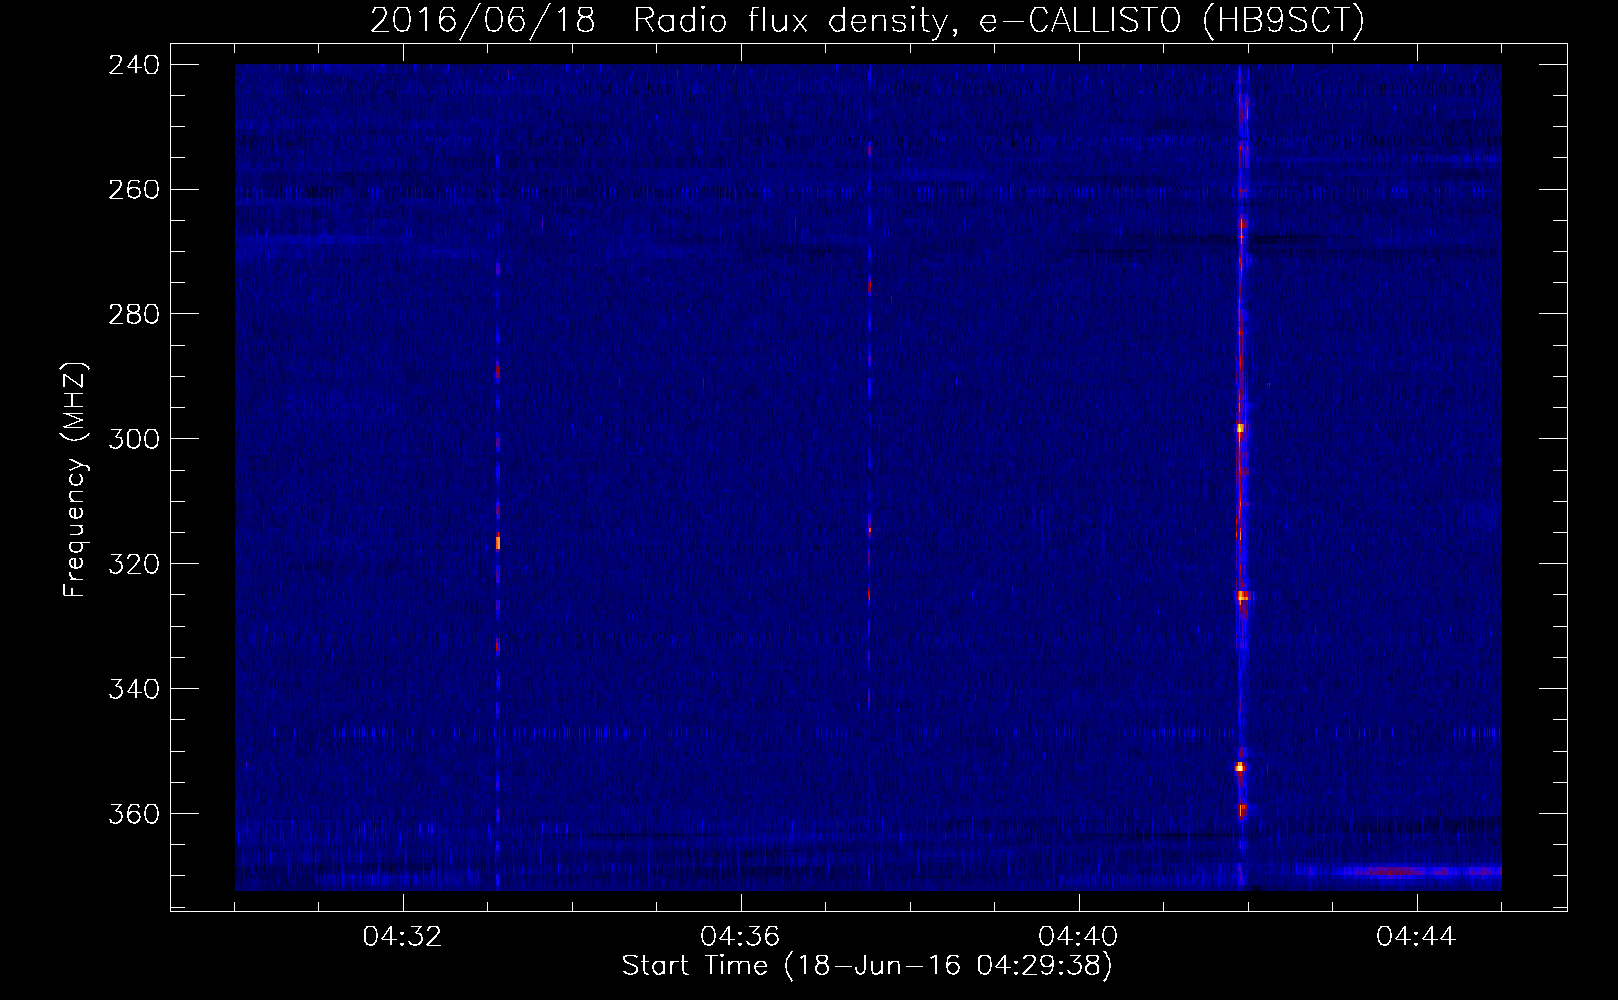Click the "Frequency (MHZ)" axis label
Image resolution: width=1618 pixels, height=1000 pixels.
[x=76, y=480]
